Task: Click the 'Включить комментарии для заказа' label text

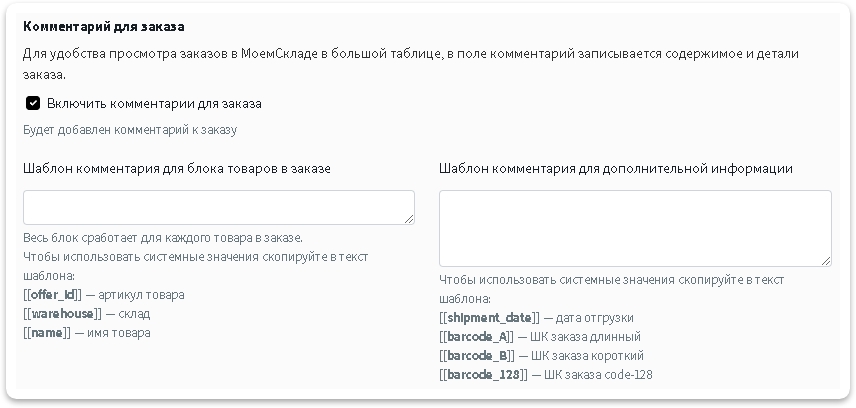Action: (x=154, y=103)
